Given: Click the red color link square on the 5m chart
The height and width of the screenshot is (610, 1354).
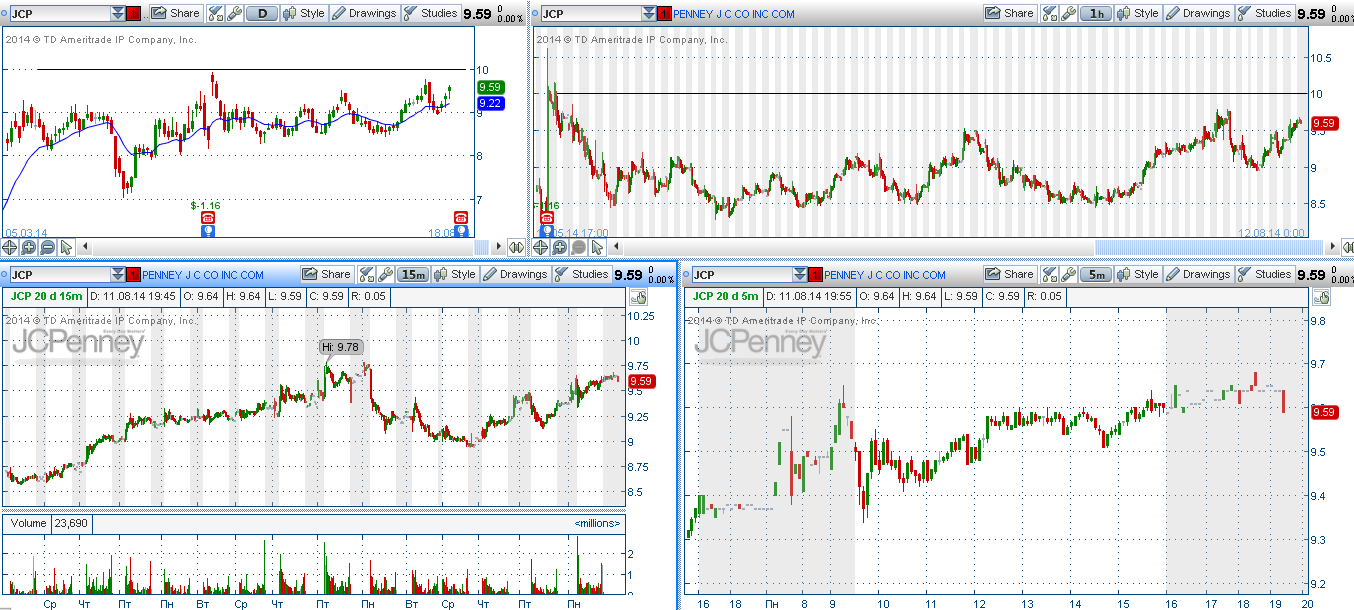Looking at the screenshot, I should pos(817,275).
